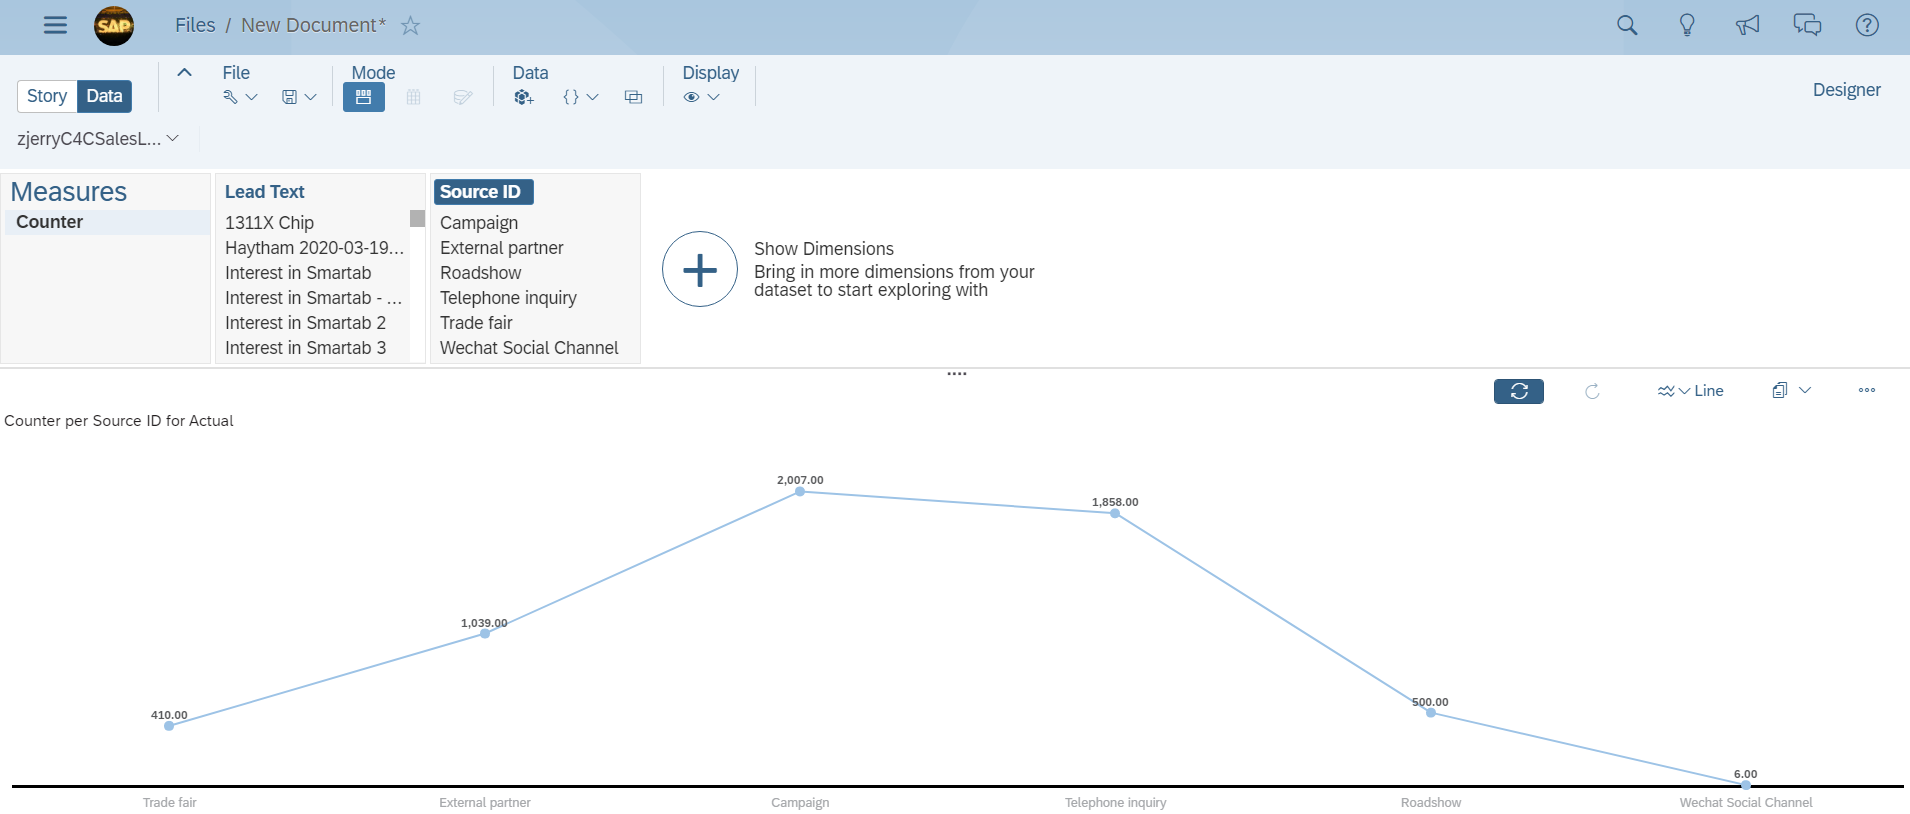Select the plain Interest in Smartab entry

[x=298, y=273]
